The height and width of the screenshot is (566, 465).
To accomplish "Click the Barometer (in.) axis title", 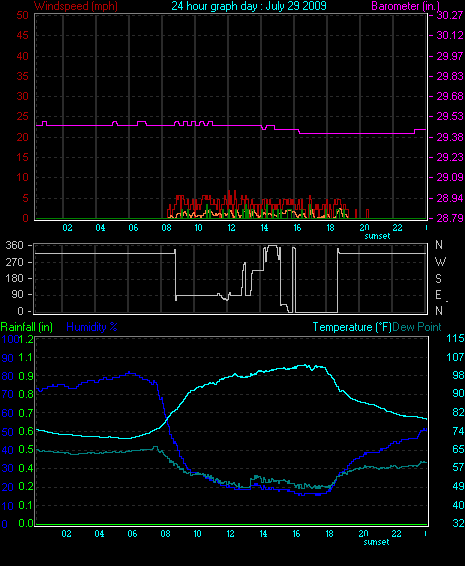I will click(x=405, y=6).
